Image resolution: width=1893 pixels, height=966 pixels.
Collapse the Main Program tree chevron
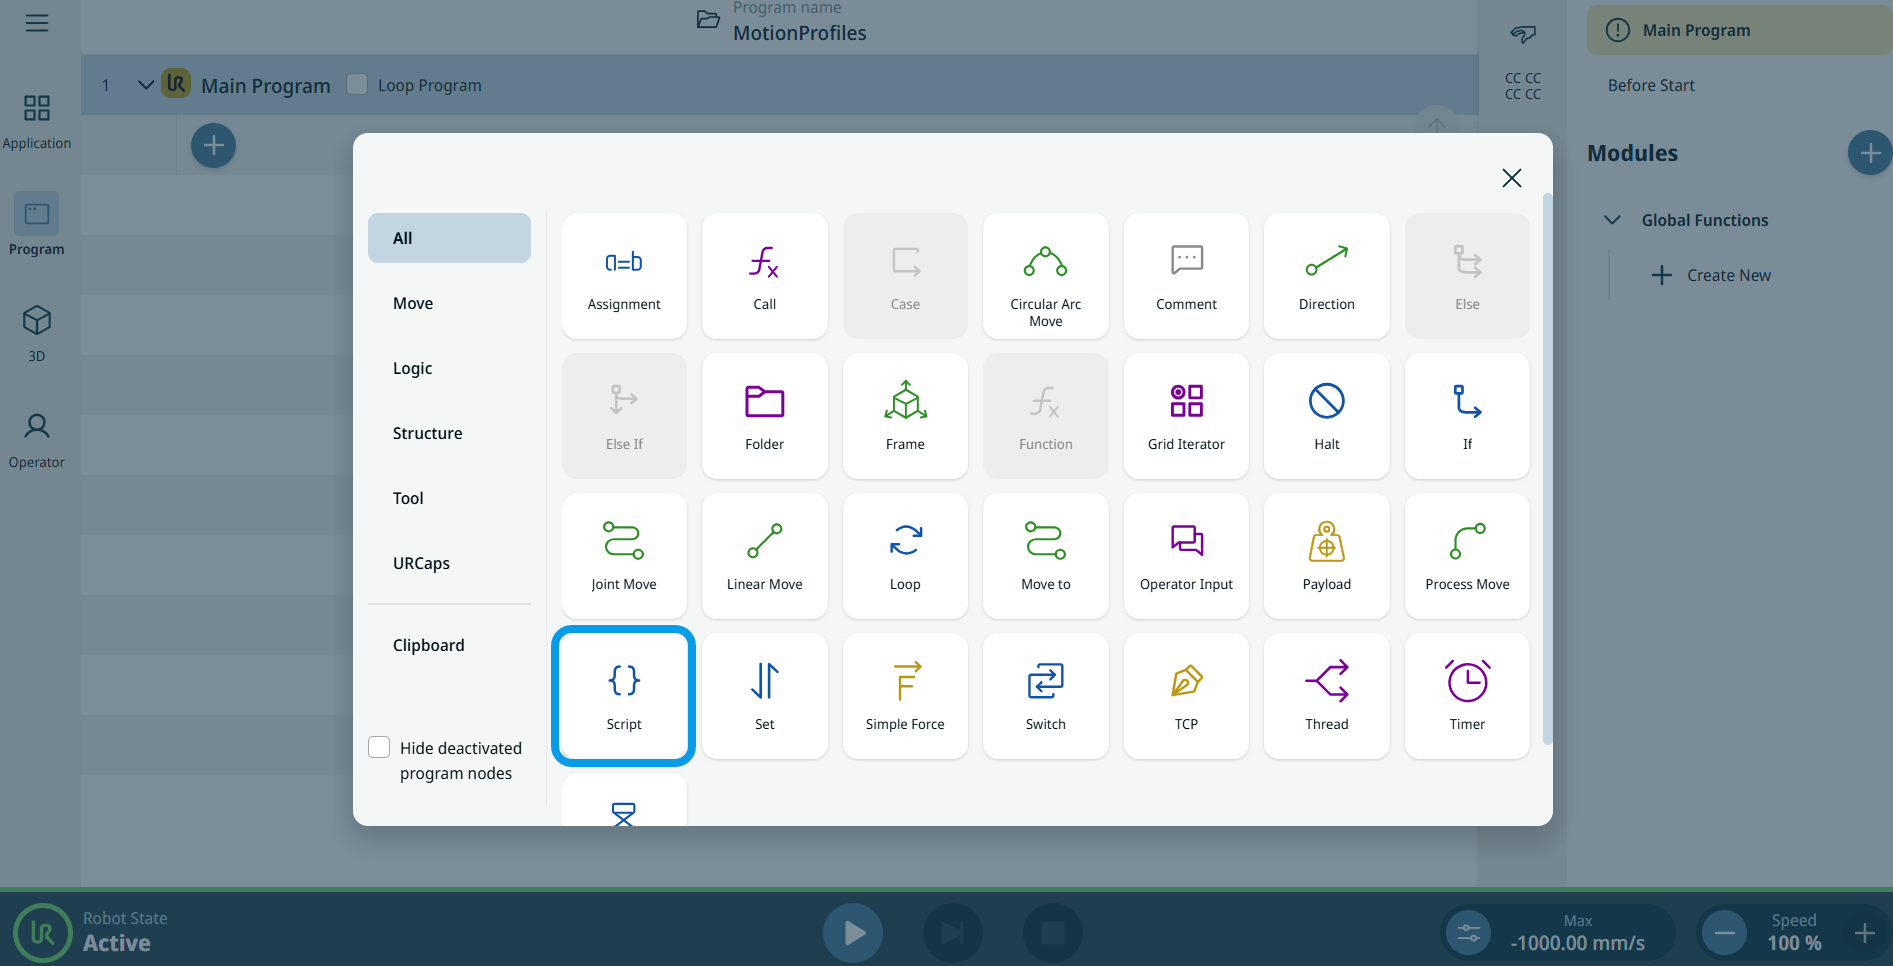click(146, 85)
